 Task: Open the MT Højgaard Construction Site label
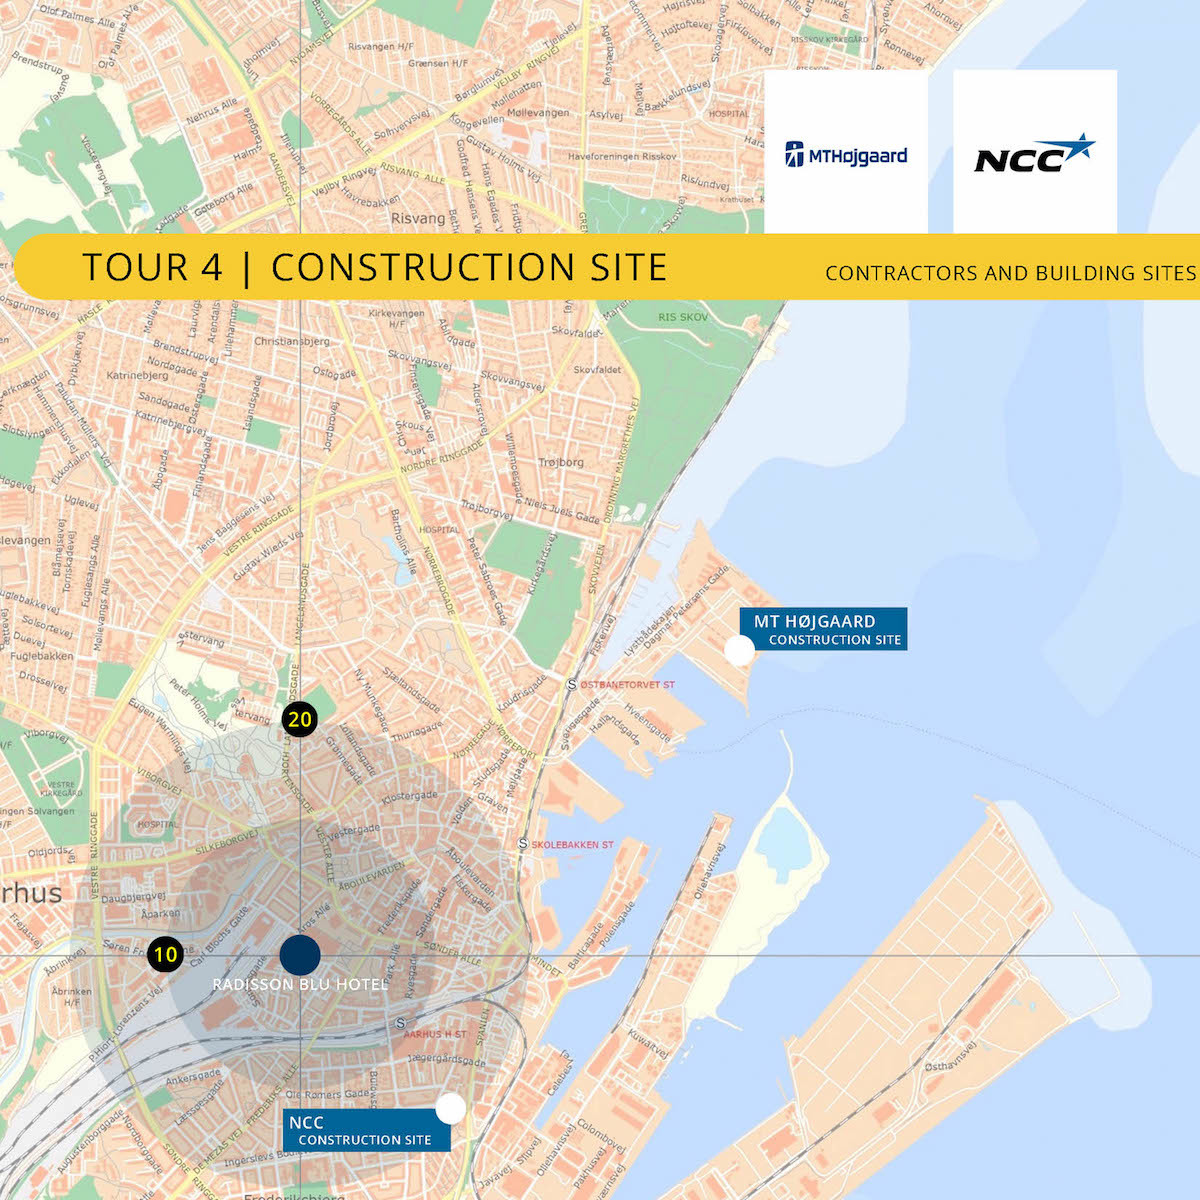pyautogui.click(x=823, y=629)
